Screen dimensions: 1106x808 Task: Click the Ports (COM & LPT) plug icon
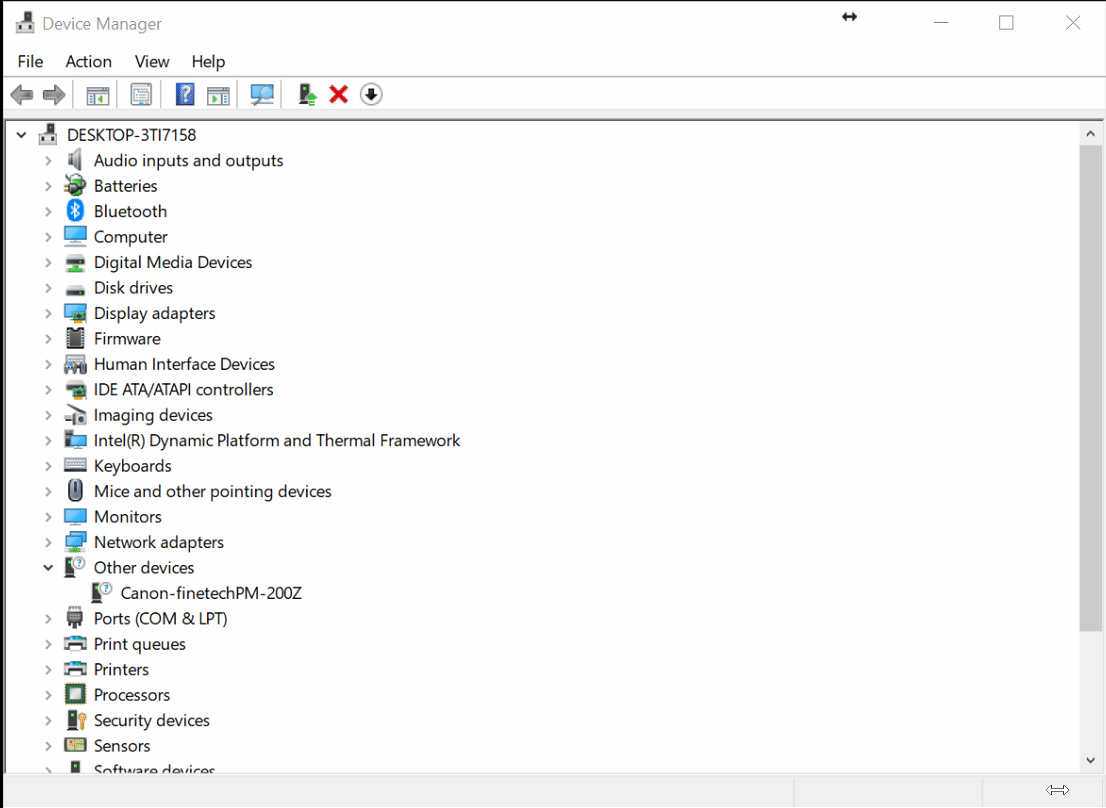(x=75, y=618)
